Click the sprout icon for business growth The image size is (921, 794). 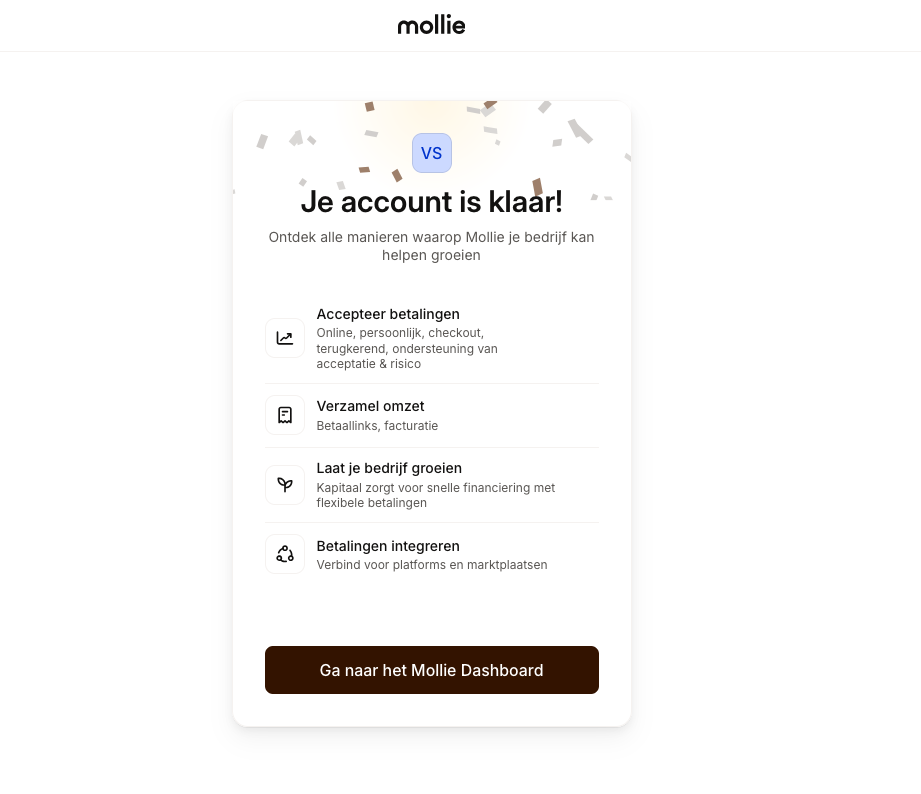click(x=285, y=485)
